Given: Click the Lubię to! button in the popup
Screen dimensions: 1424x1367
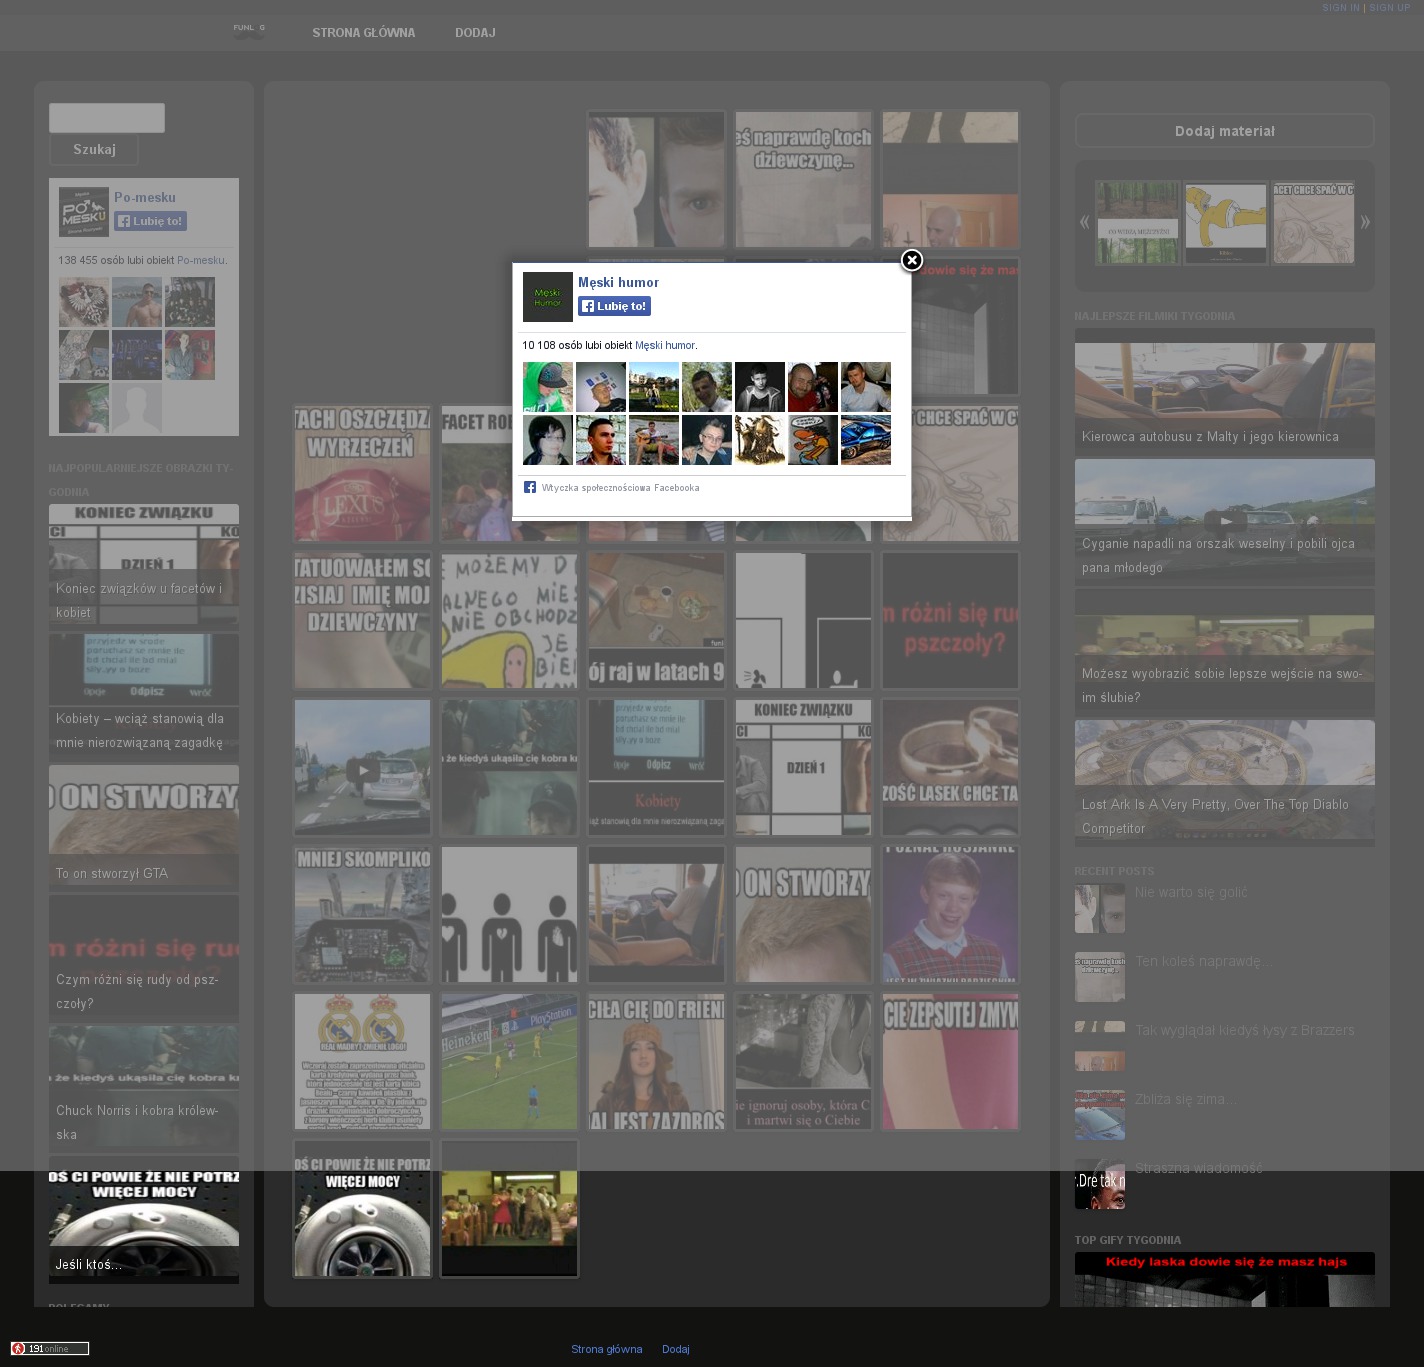Looking at the screenshot, I should click(614, 306).
